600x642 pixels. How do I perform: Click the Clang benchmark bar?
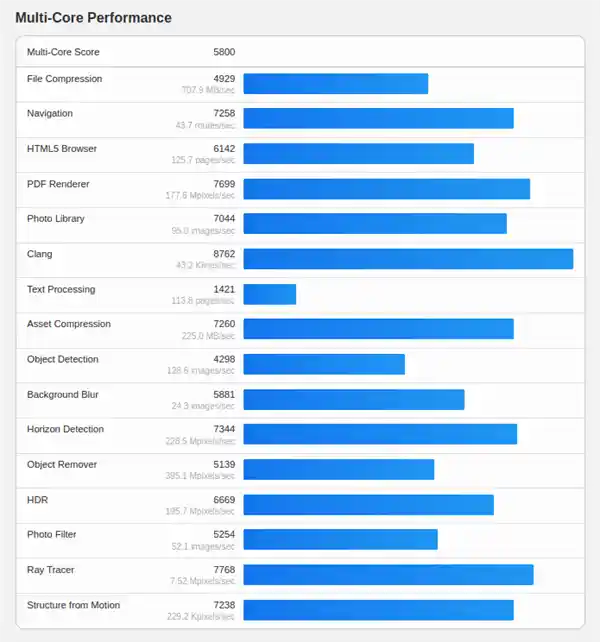tap(408, 259)
